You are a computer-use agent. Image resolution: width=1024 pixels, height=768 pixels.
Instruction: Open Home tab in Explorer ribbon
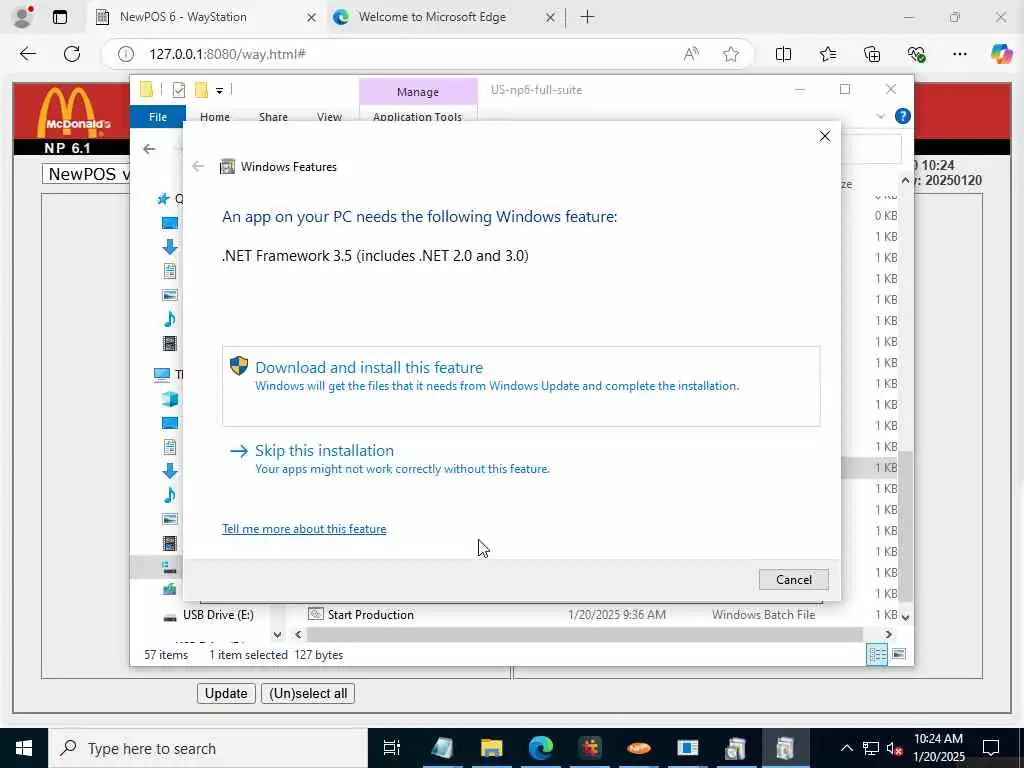point(215,117)
